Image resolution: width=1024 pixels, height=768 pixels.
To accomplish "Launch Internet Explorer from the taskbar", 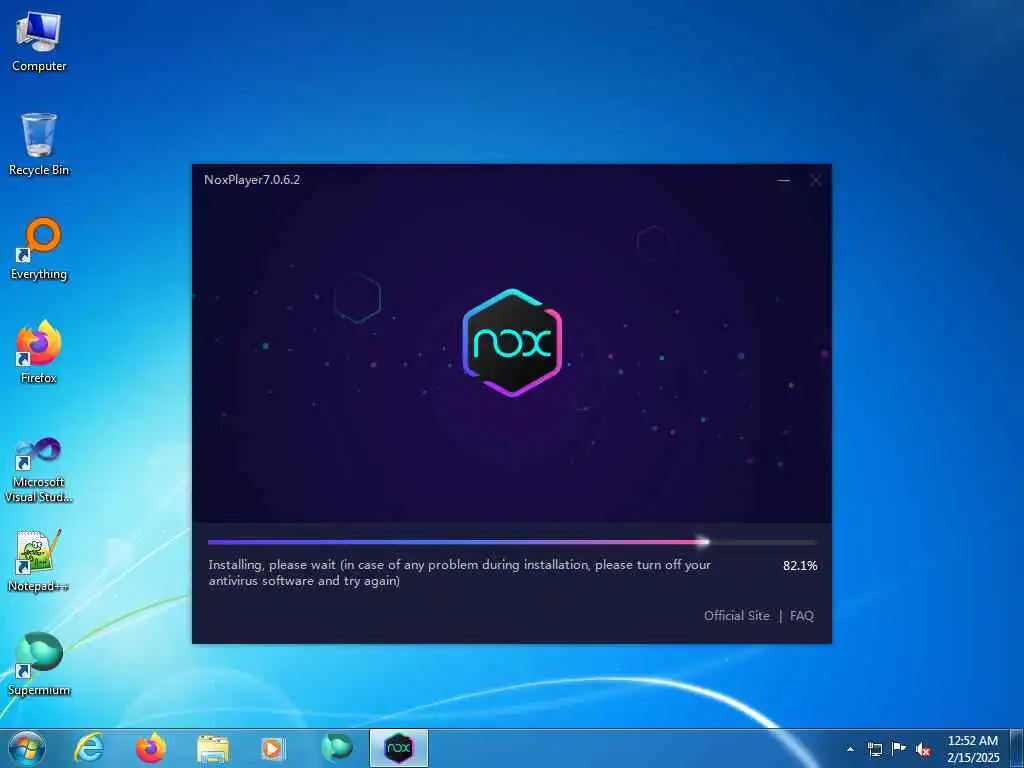I will click(89, 748).
